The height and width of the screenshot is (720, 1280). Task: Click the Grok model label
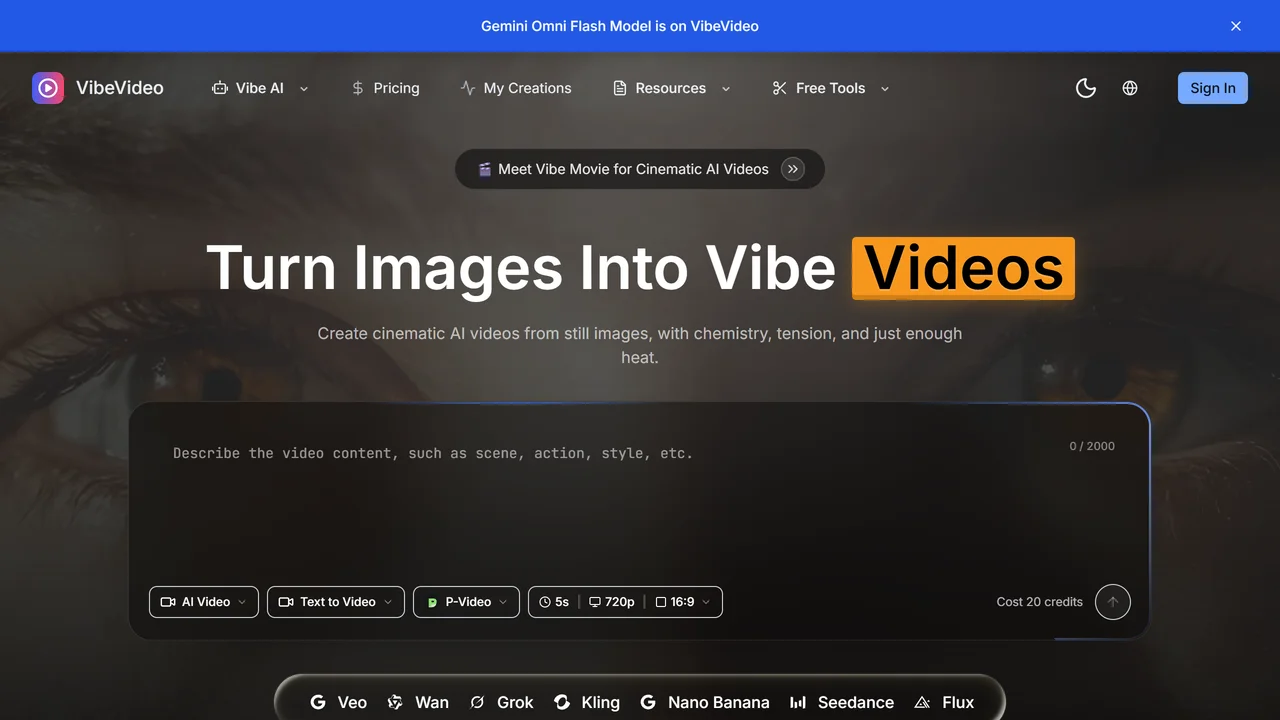click(x=515, y=702)
